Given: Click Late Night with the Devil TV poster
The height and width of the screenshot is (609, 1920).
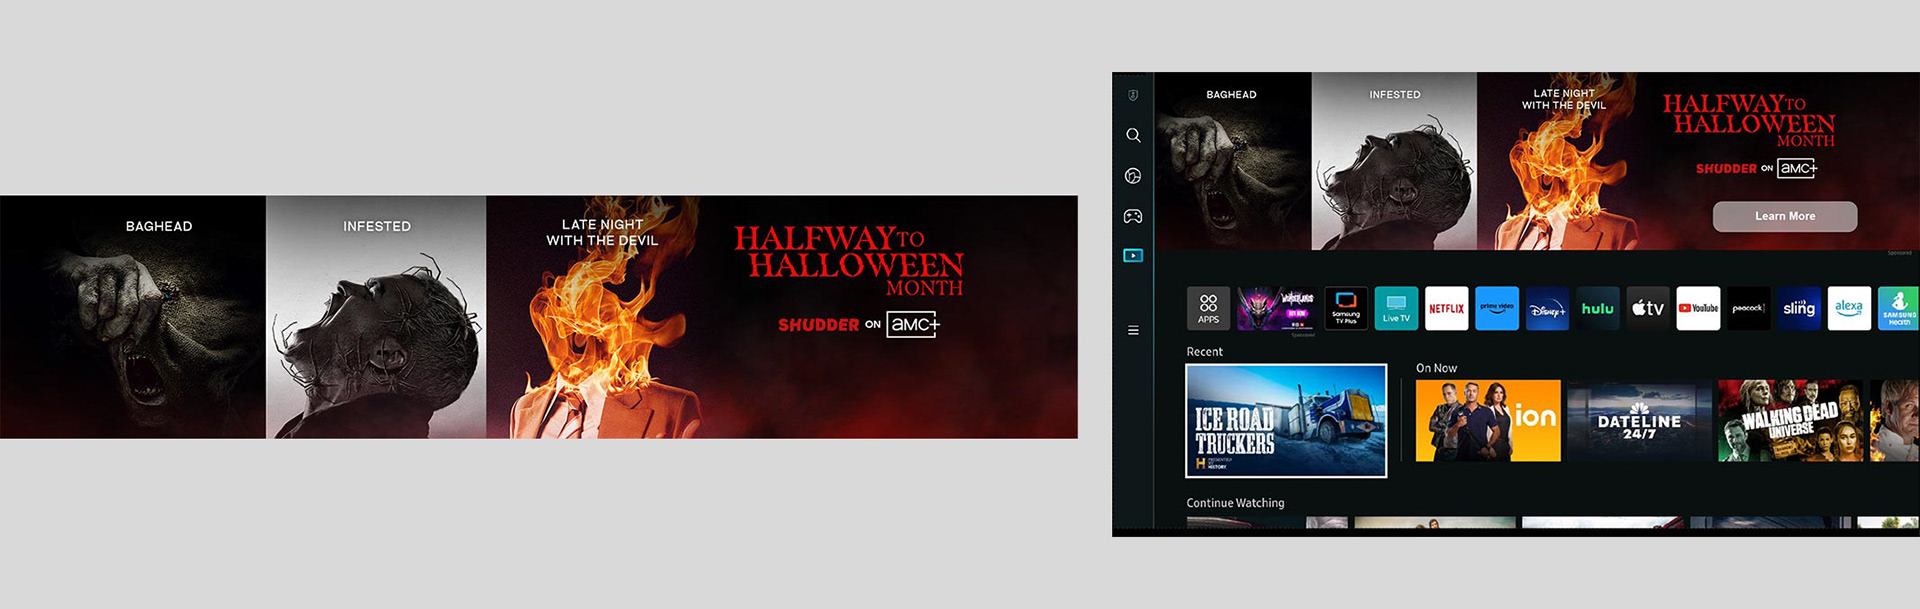Looking at the screenshot, I should click(1558, 161).
